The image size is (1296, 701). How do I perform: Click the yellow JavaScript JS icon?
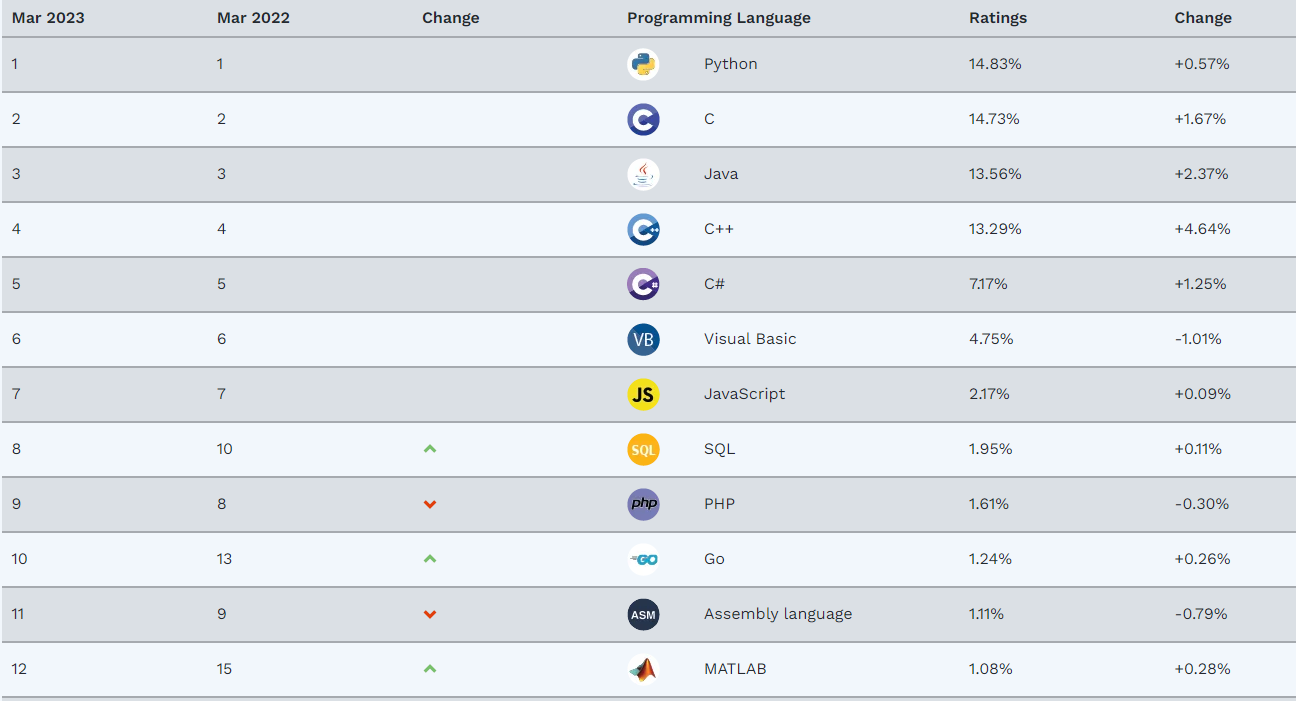(x=643, y=394)
